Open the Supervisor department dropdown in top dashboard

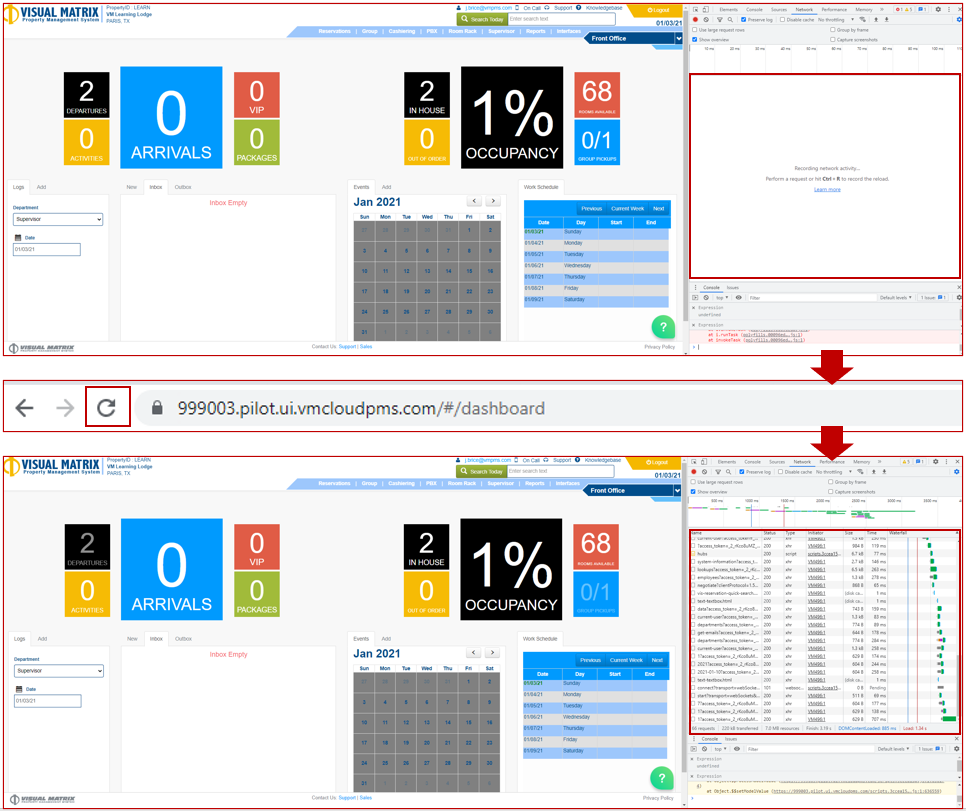tap(58, 219)
